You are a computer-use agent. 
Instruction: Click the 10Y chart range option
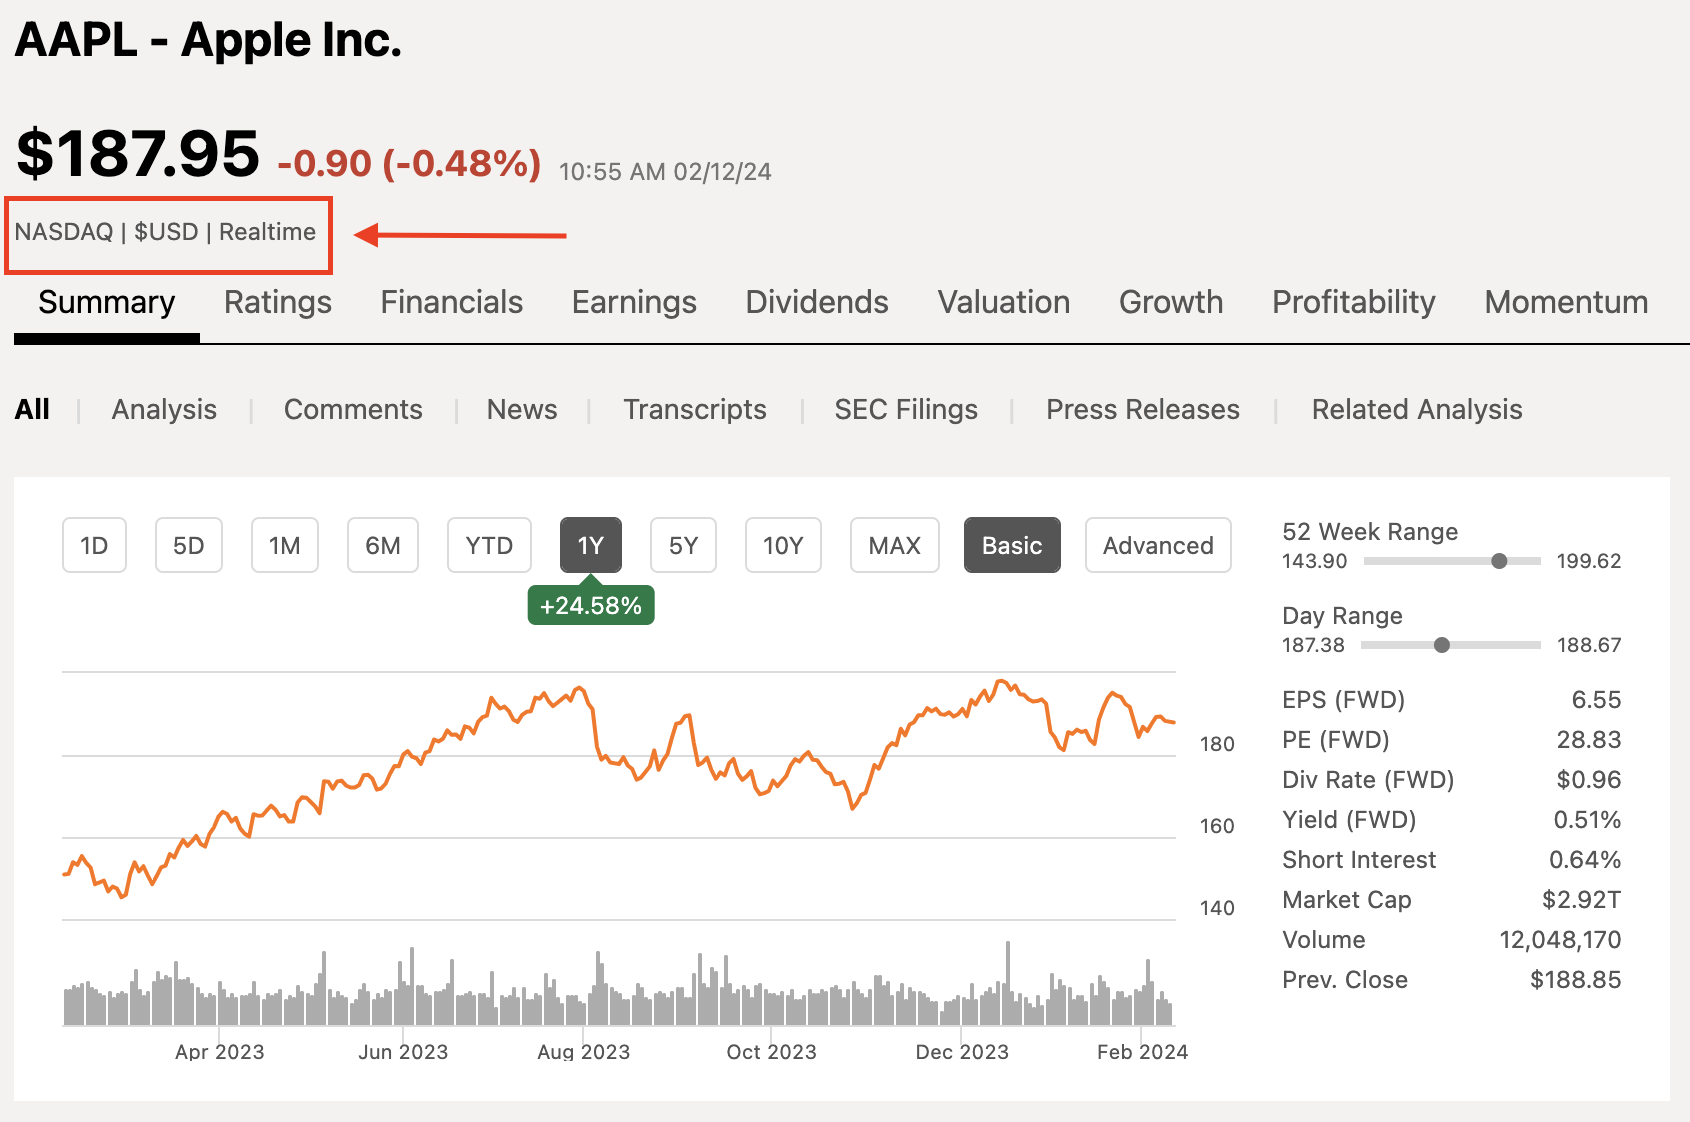783,545
